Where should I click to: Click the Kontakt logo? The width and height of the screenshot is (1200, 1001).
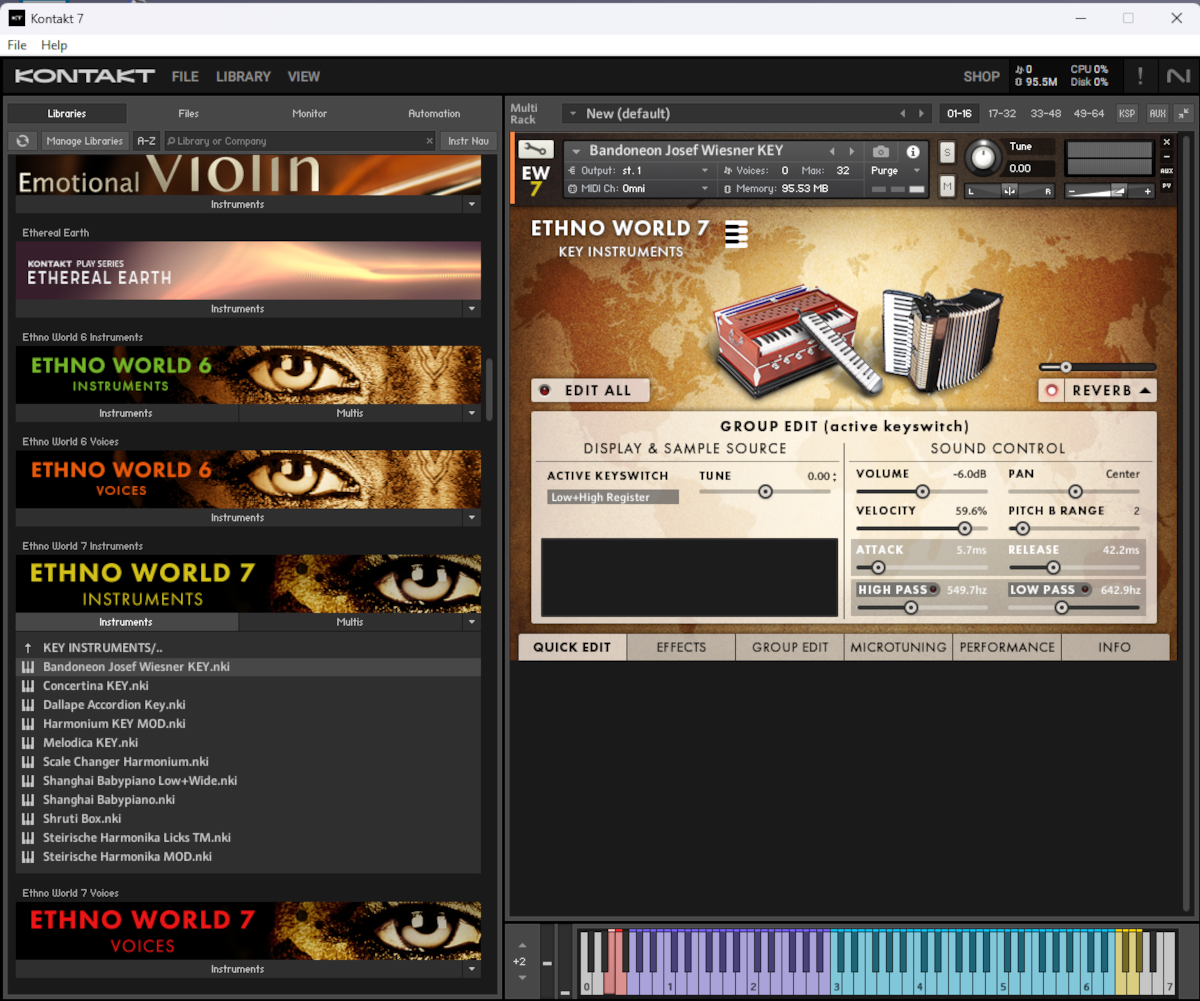(x=85, y=76)
